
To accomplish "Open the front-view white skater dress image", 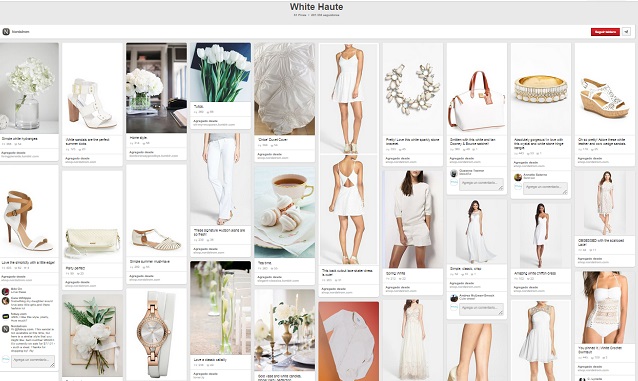I will coord(349,99).
